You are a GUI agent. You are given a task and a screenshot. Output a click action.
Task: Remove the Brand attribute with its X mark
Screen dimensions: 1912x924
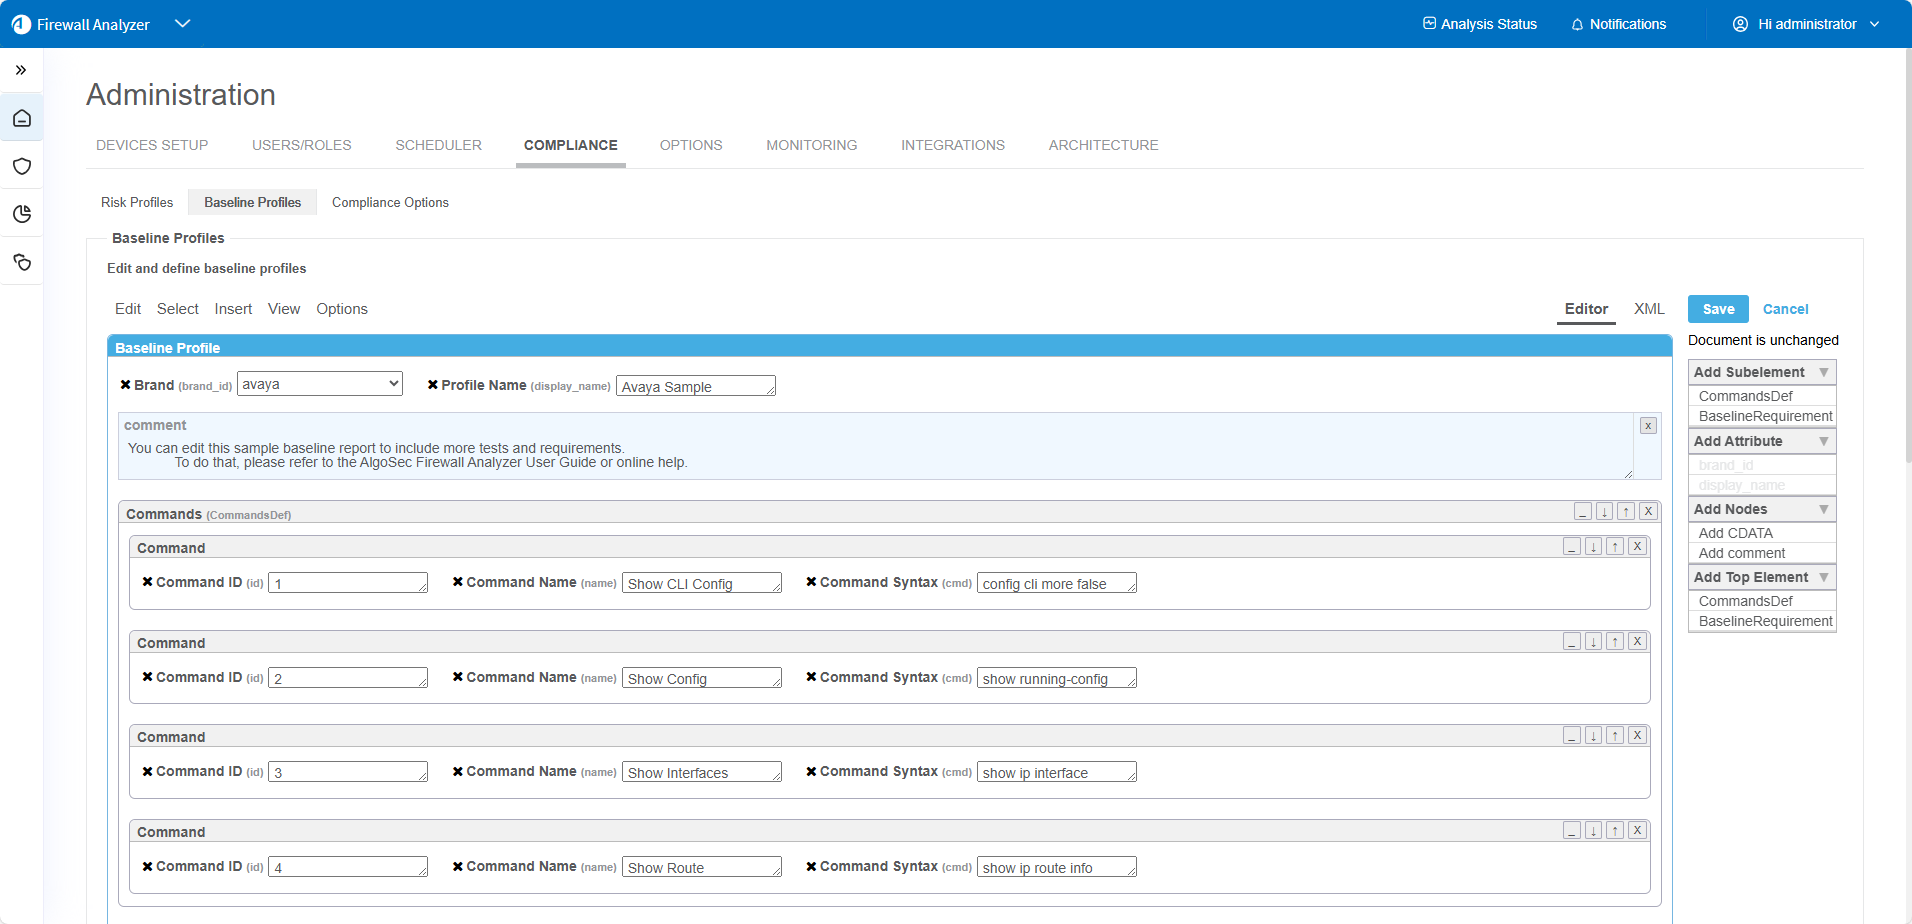click(x=125, y=385)
